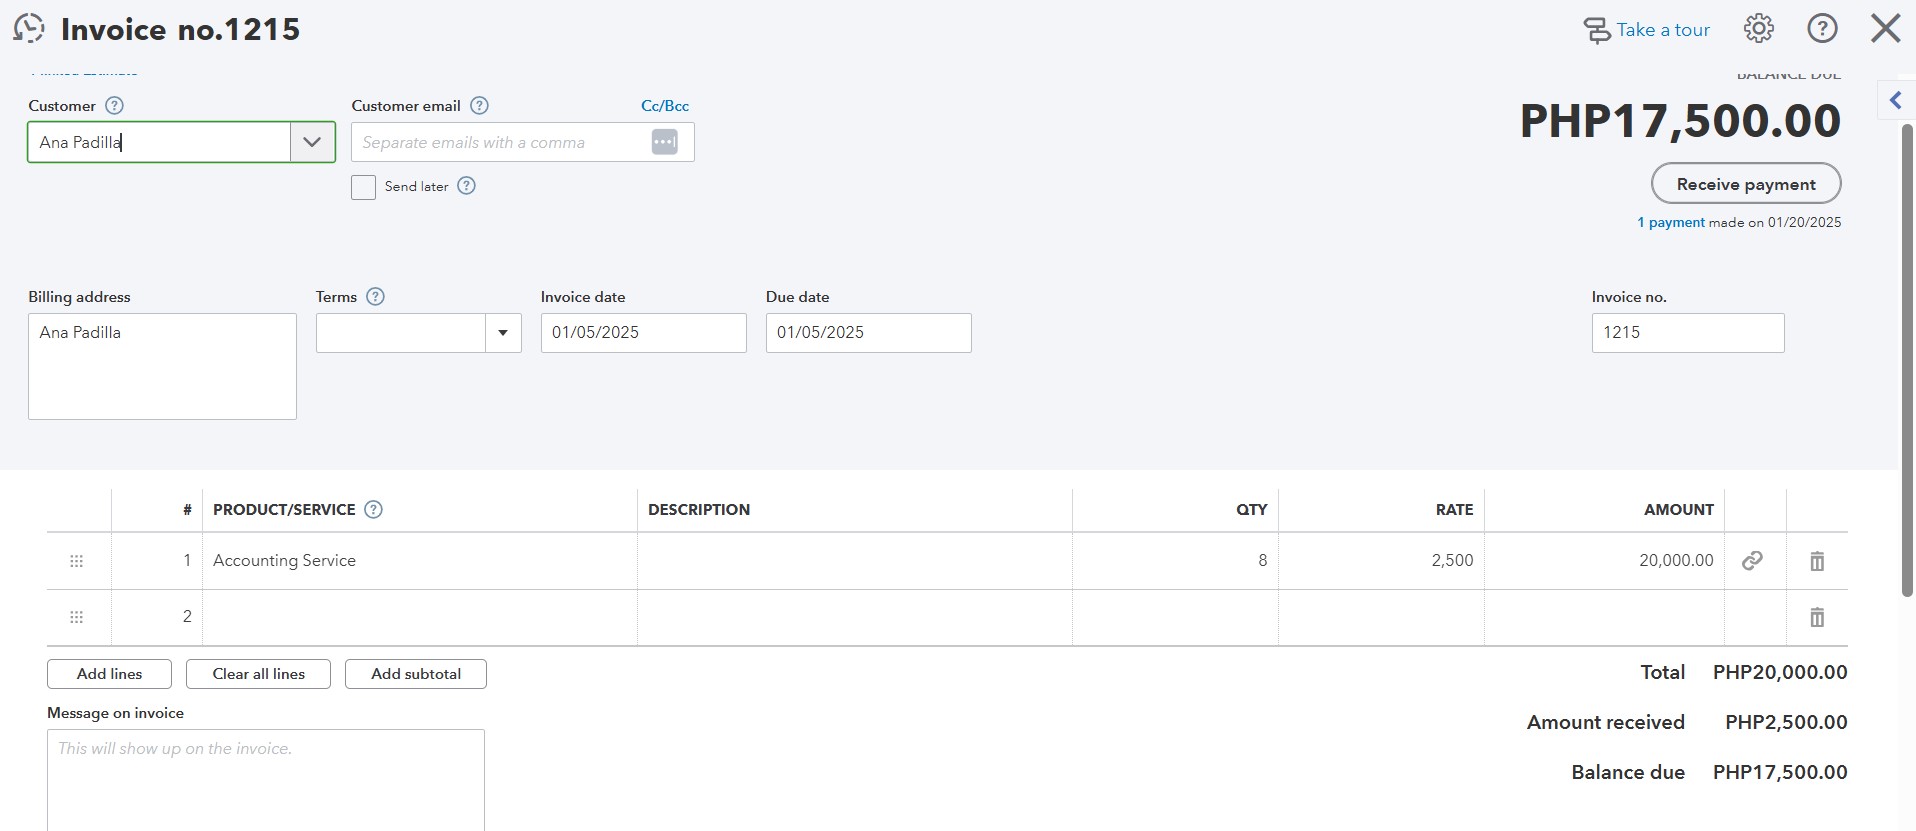The image size is (1916, 831).
Task: Expand the Customer dropdown arrow
Action: click(312, 142)
